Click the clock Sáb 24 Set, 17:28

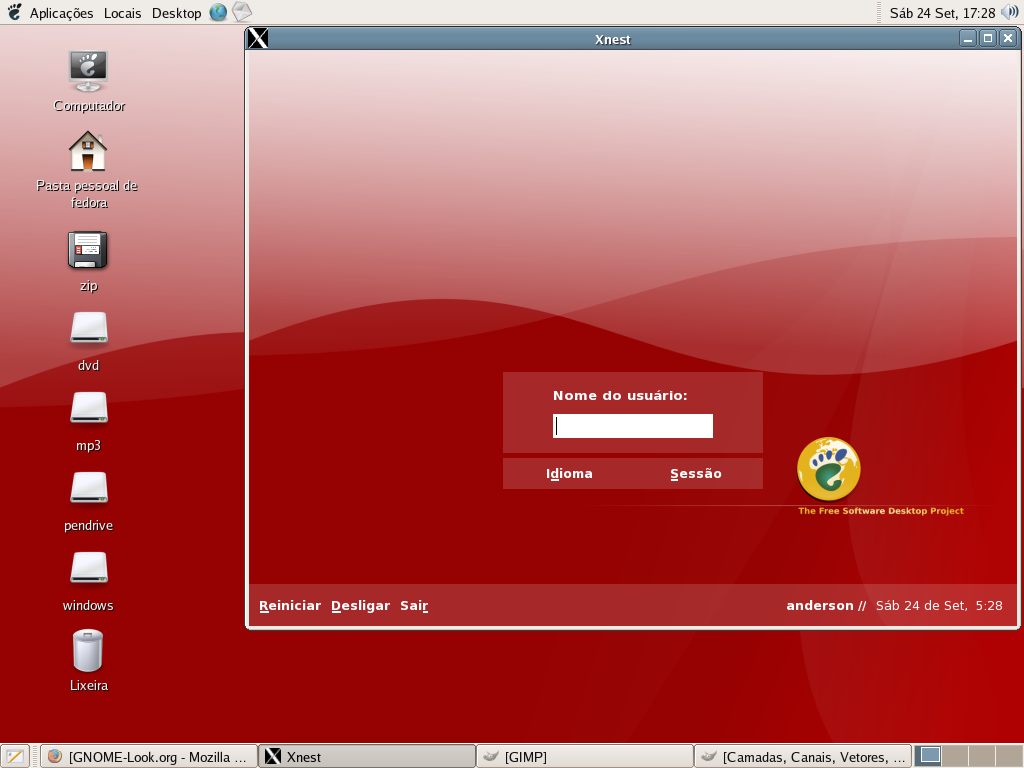tap(942, 13)
